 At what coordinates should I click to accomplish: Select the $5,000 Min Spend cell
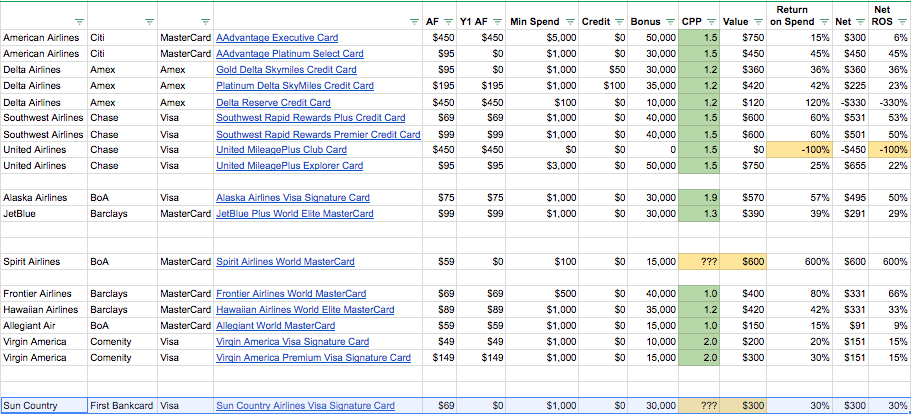click(543, 38)
